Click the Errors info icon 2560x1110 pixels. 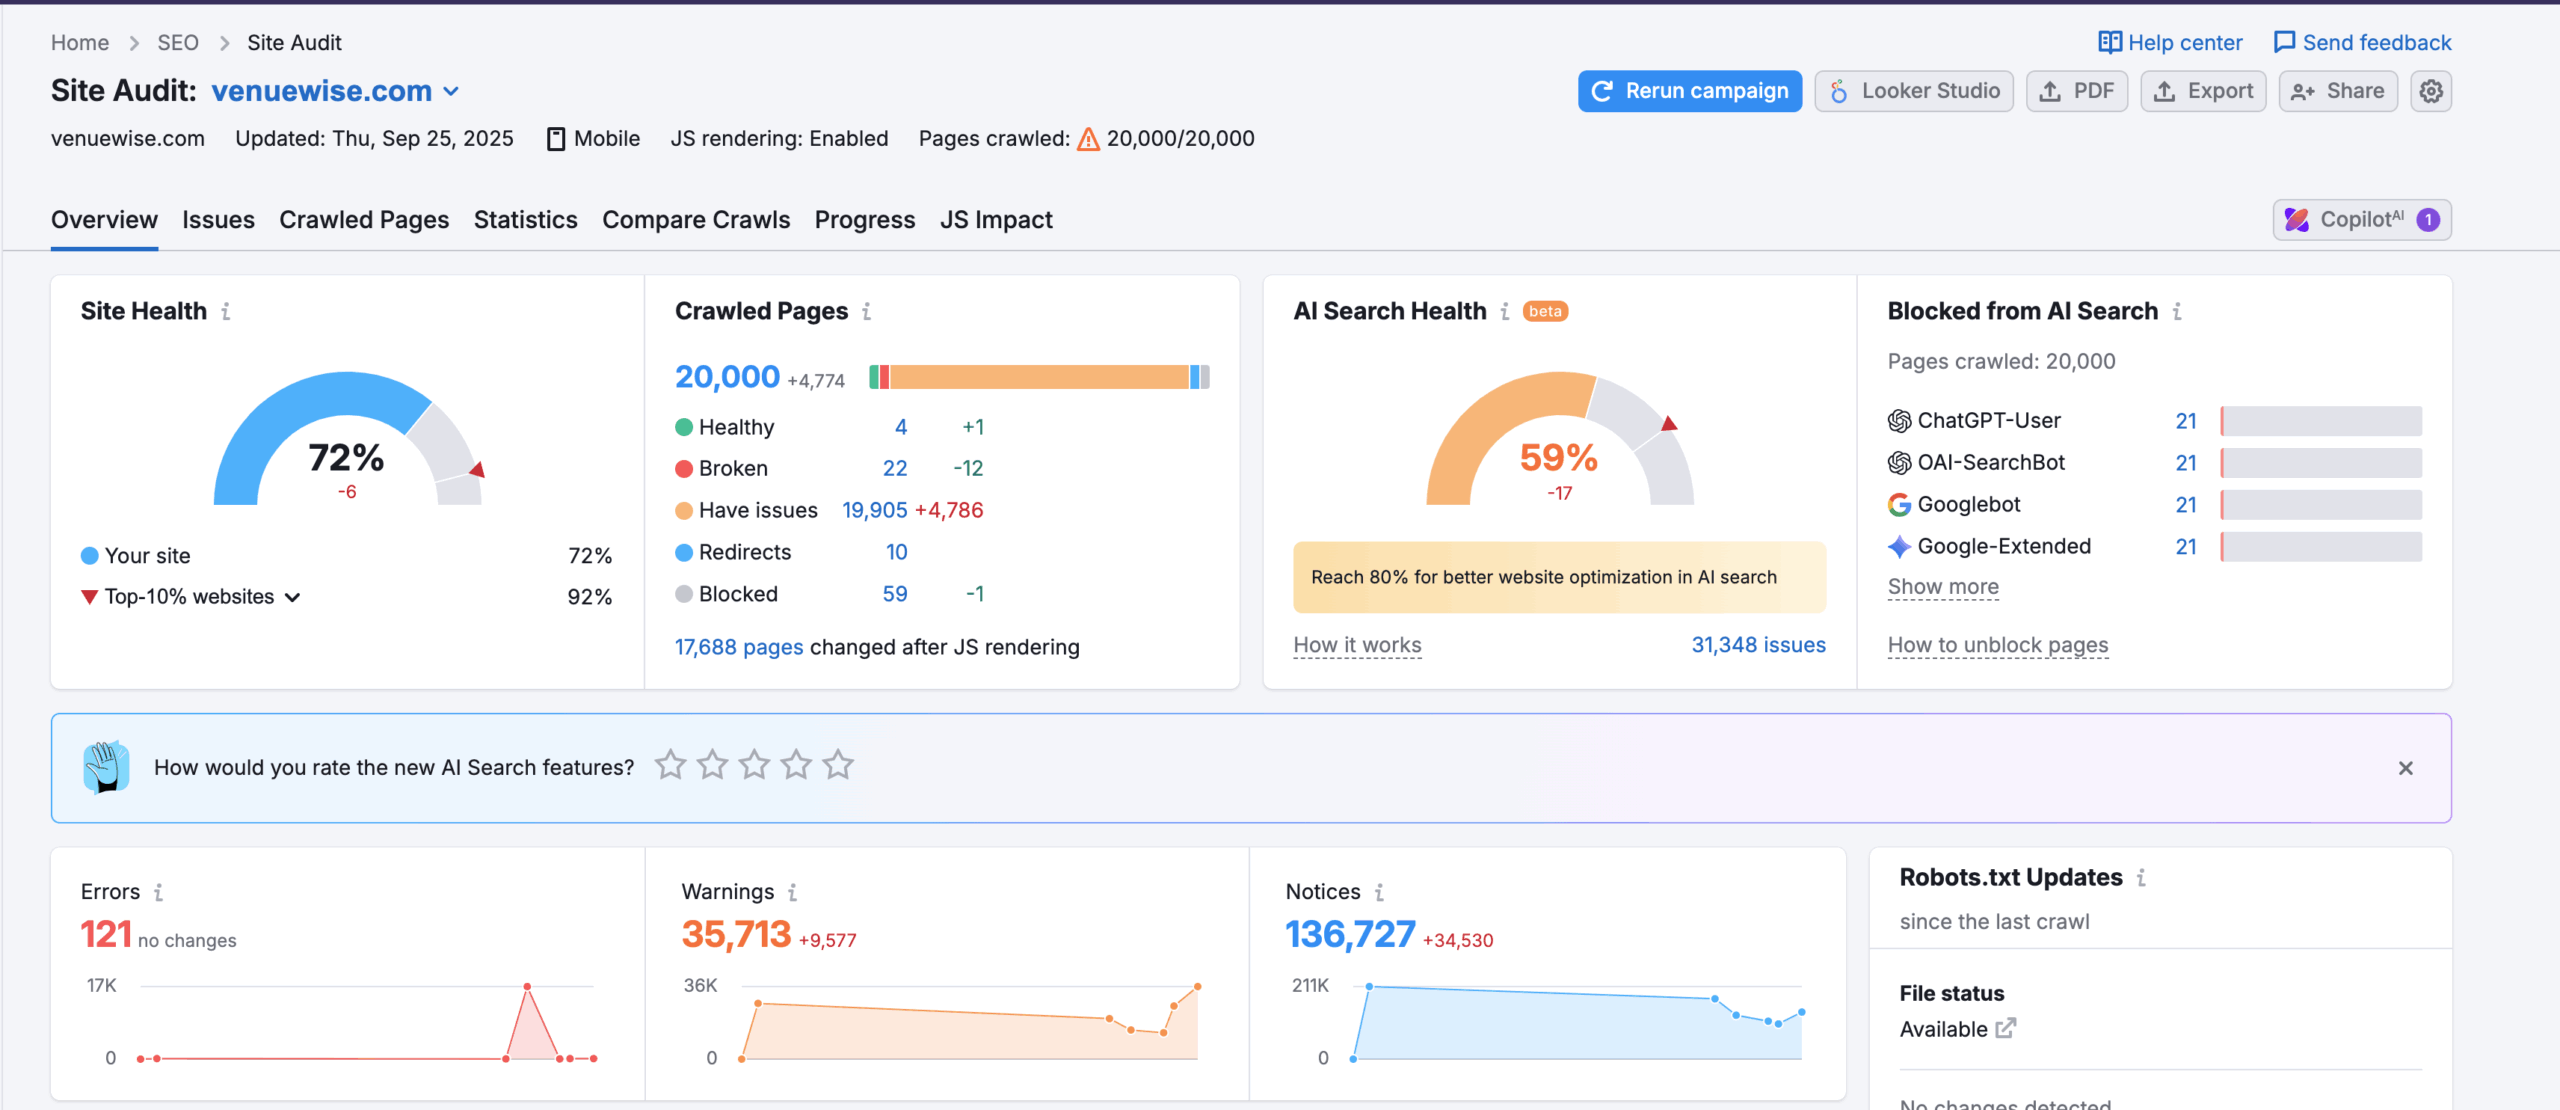click(158, 892)
